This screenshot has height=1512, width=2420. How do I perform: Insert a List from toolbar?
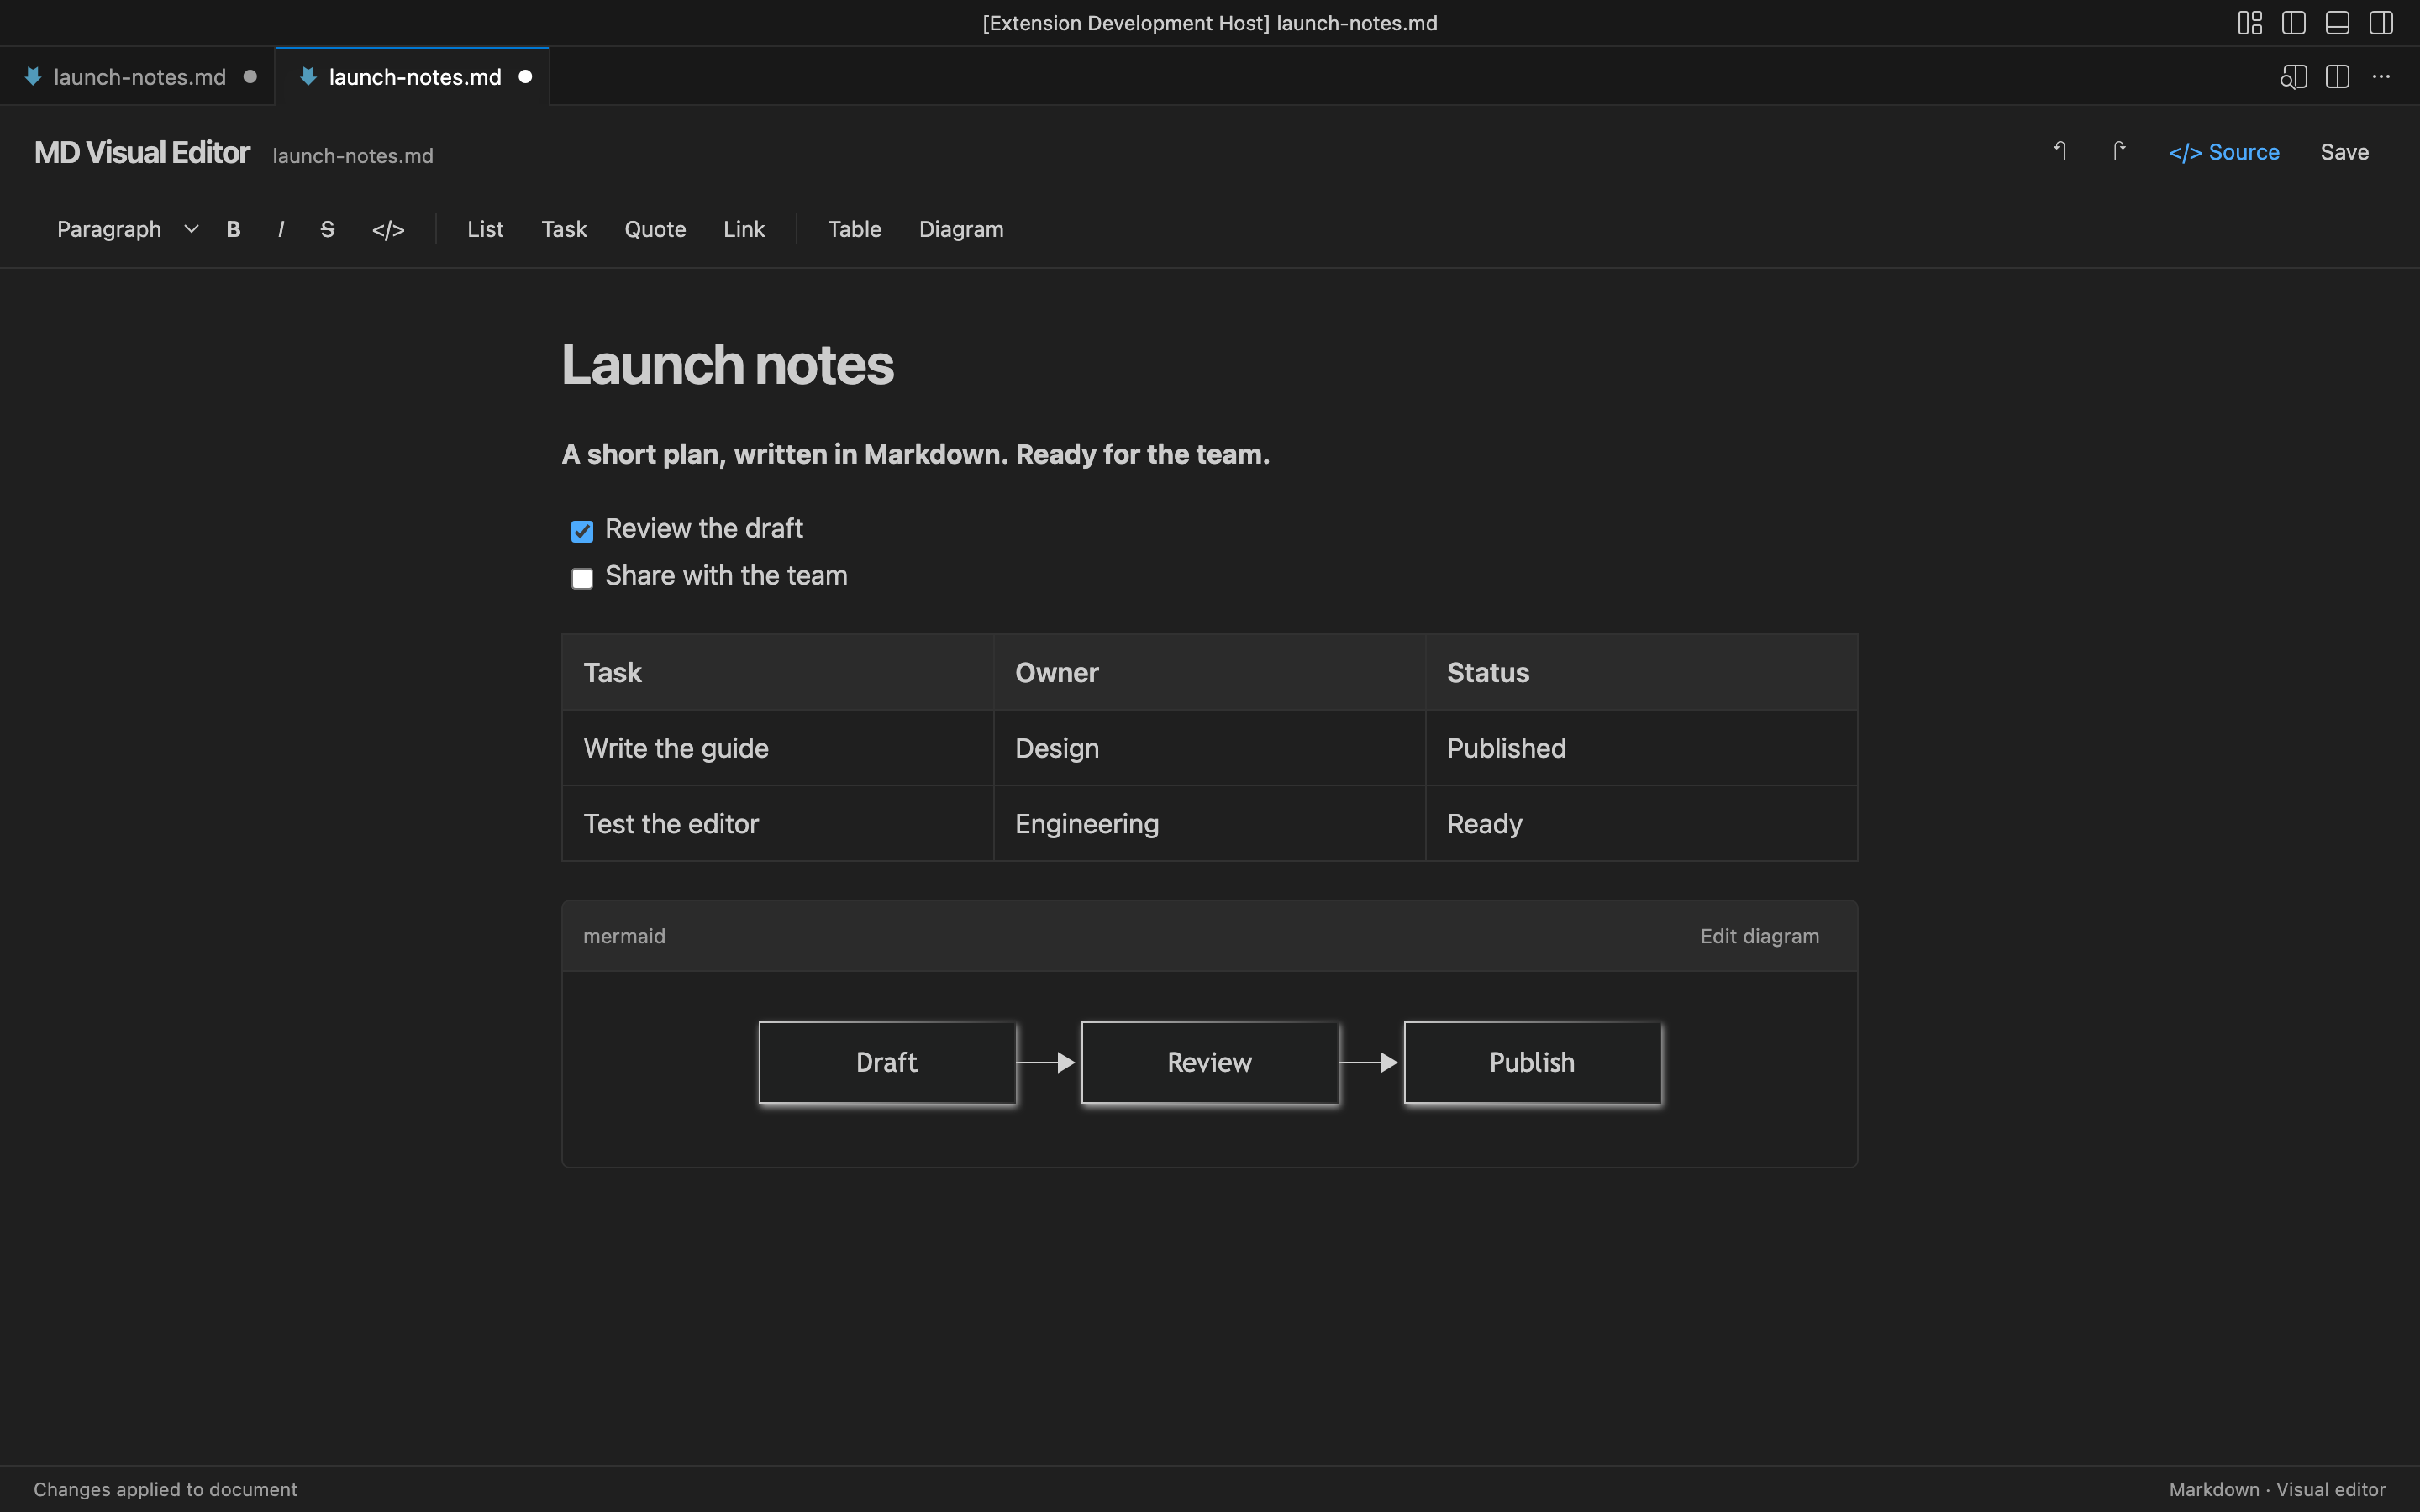[485, 229]
